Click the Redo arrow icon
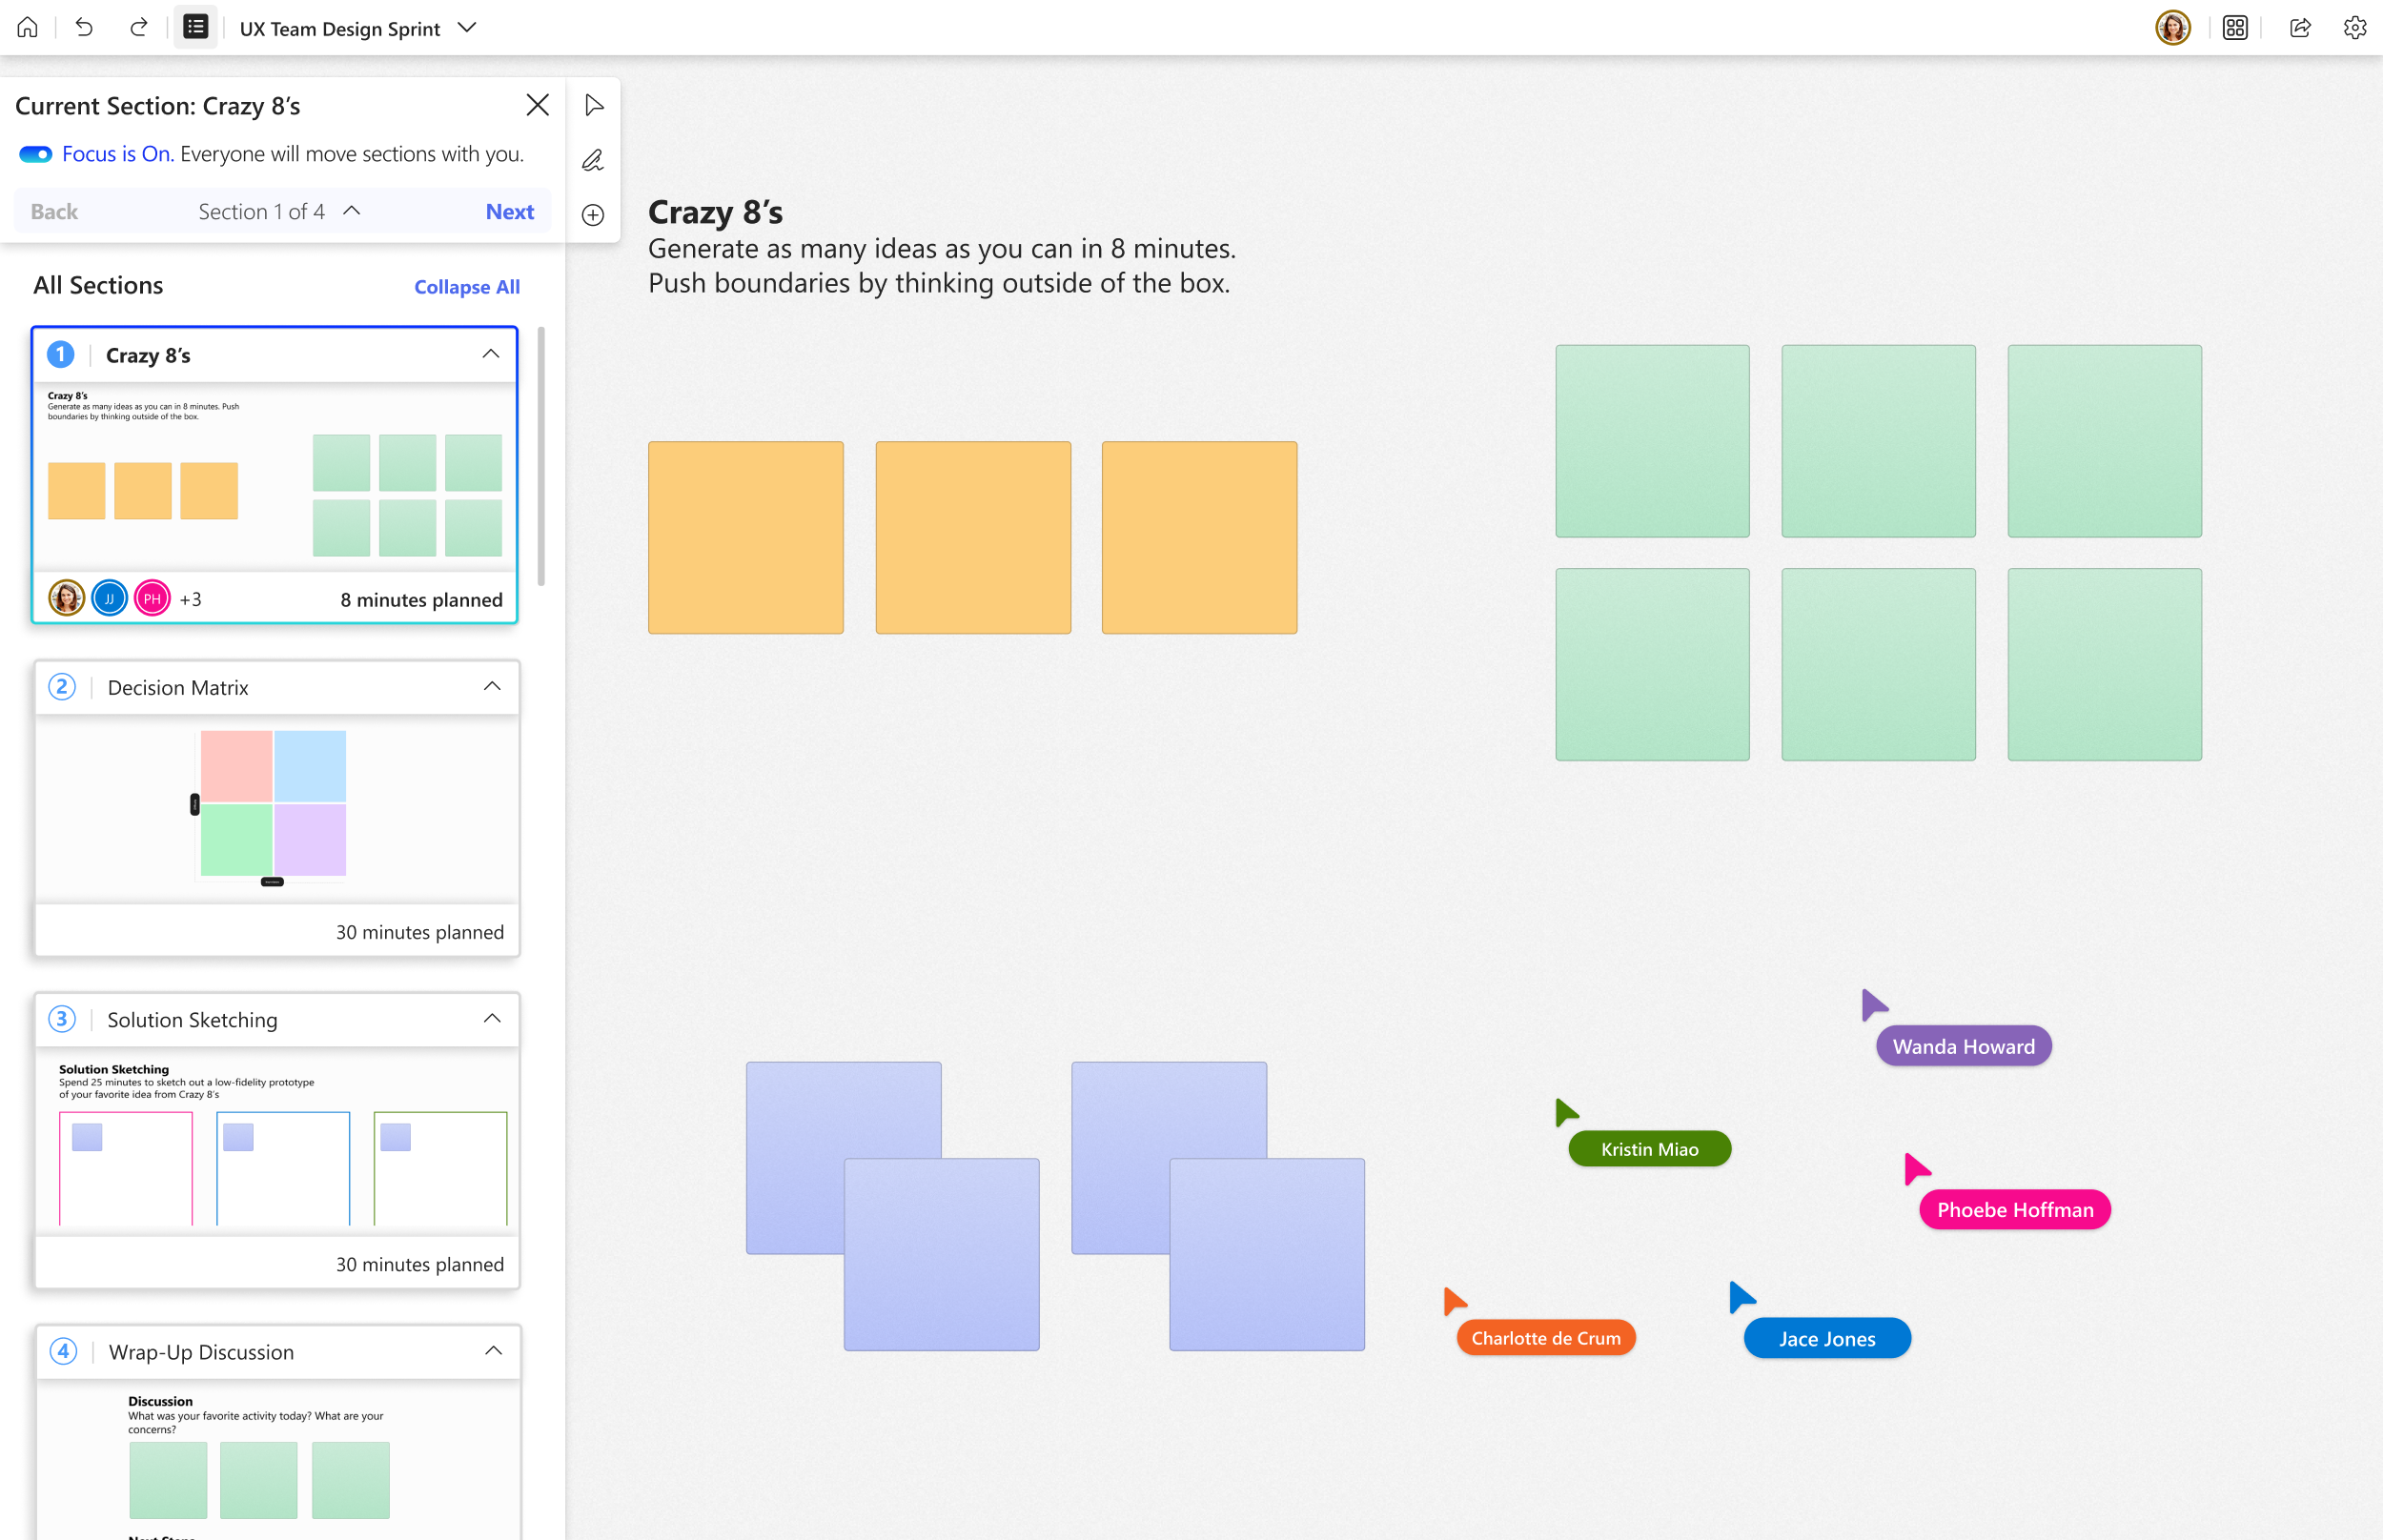The height and width of the screenshot is (1540, 2383). tap(139, 28)
